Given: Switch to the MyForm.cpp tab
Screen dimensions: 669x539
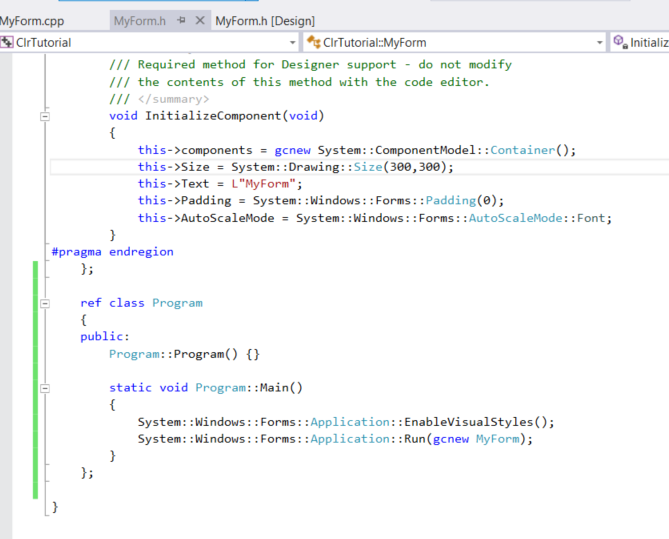Looking at the screenshot, I should [32, 20].
